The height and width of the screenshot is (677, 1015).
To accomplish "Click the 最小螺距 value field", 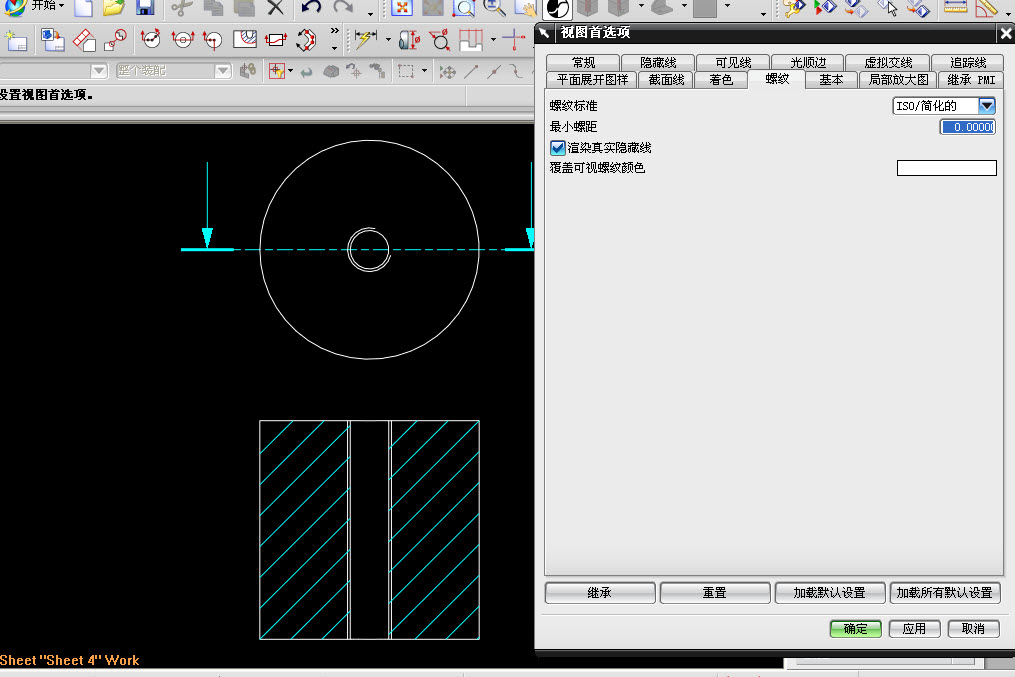I will [967, 127].
